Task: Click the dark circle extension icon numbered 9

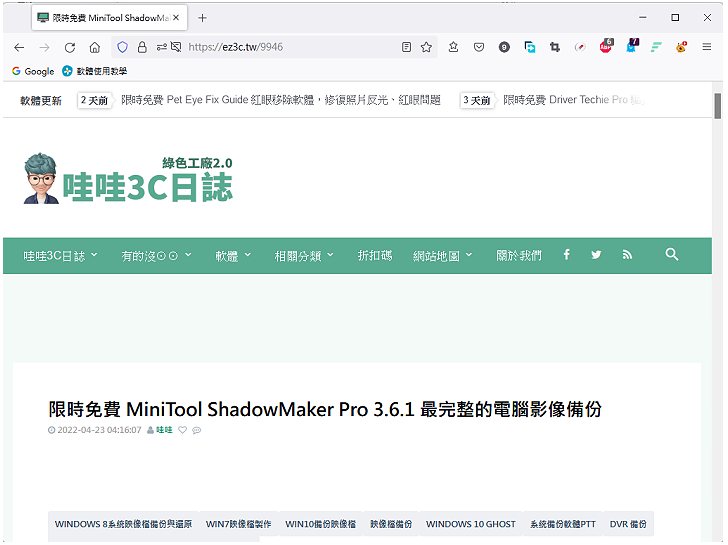Action: [504, 47]
